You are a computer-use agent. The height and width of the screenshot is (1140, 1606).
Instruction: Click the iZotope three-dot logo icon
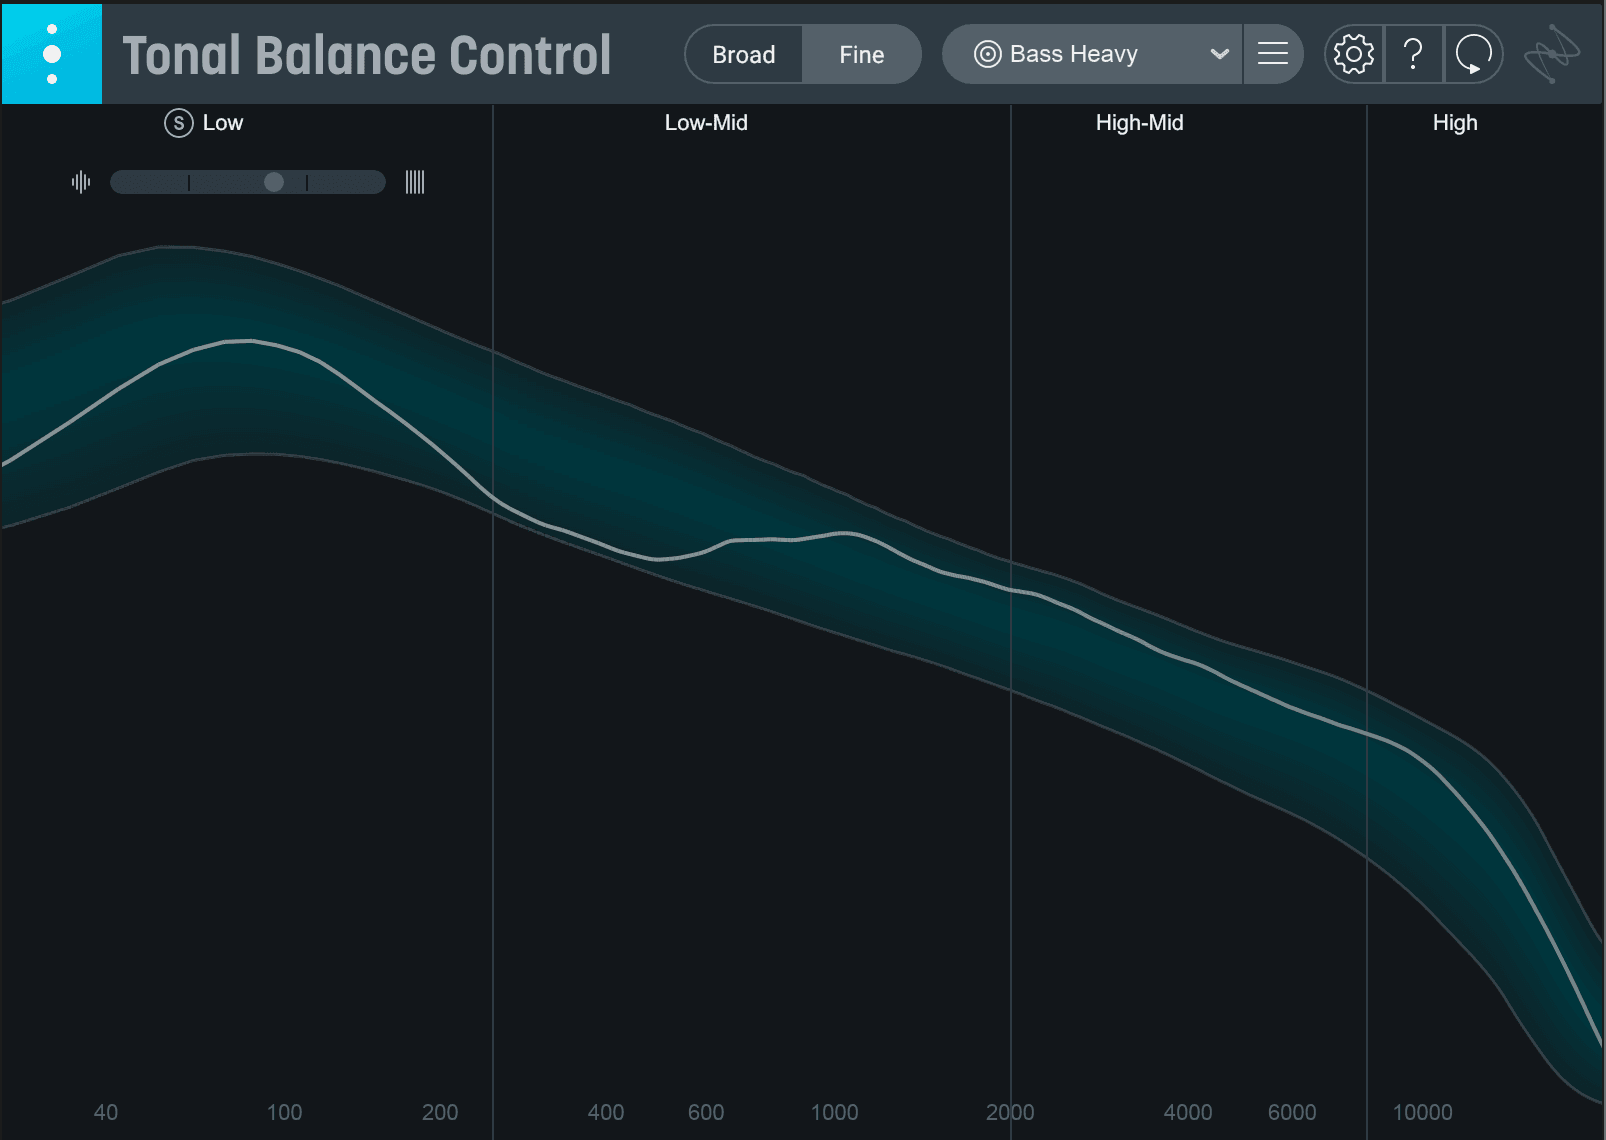(x=52, y=54)
